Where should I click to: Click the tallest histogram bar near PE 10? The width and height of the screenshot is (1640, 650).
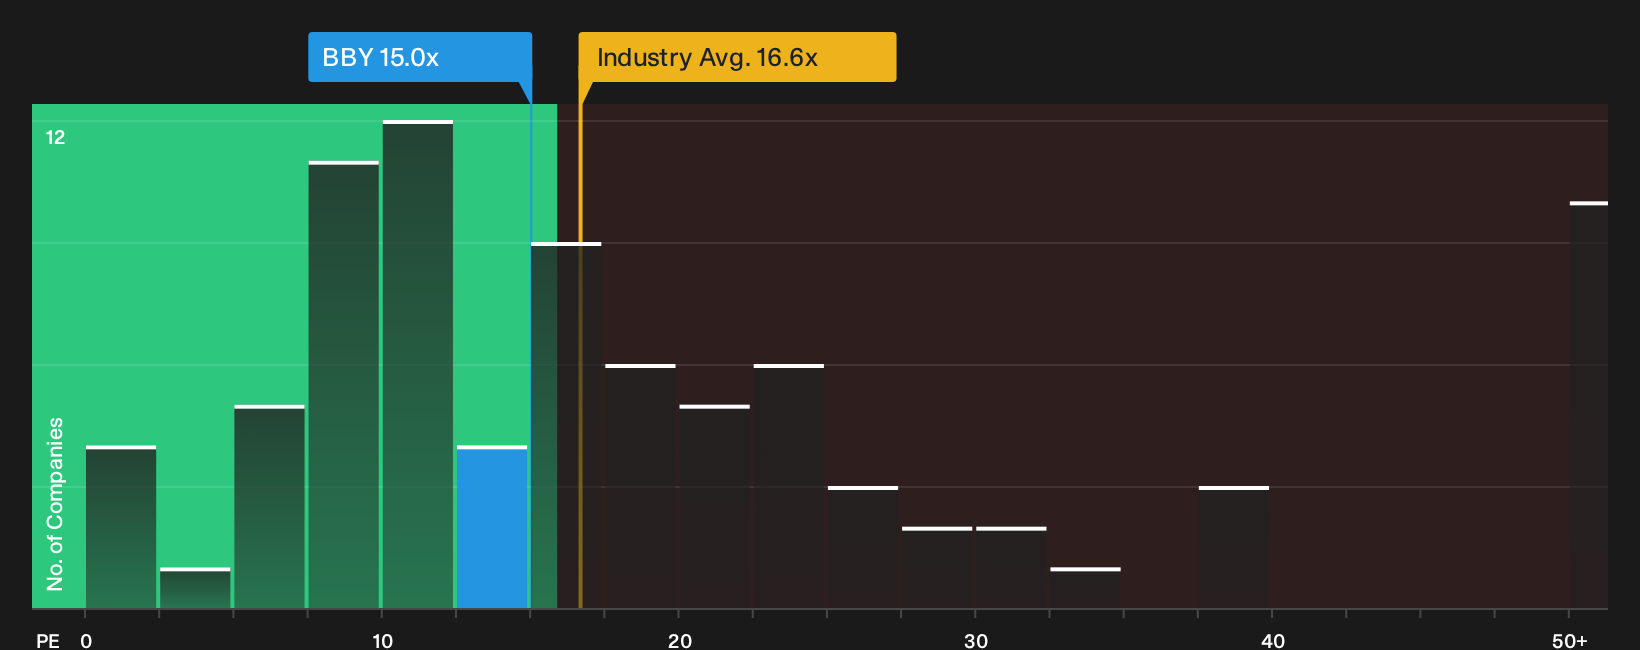tap(418, 364)
